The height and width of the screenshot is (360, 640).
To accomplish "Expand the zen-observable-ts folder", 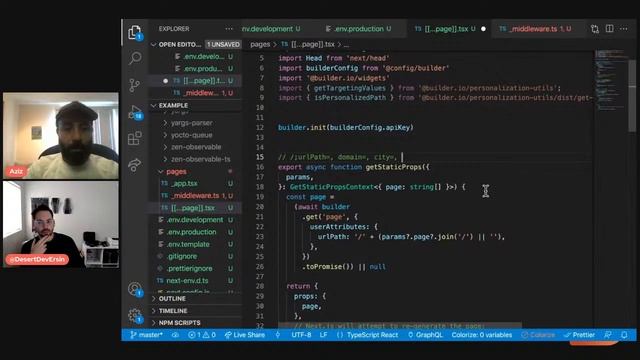I will click(x=200, y=159).
